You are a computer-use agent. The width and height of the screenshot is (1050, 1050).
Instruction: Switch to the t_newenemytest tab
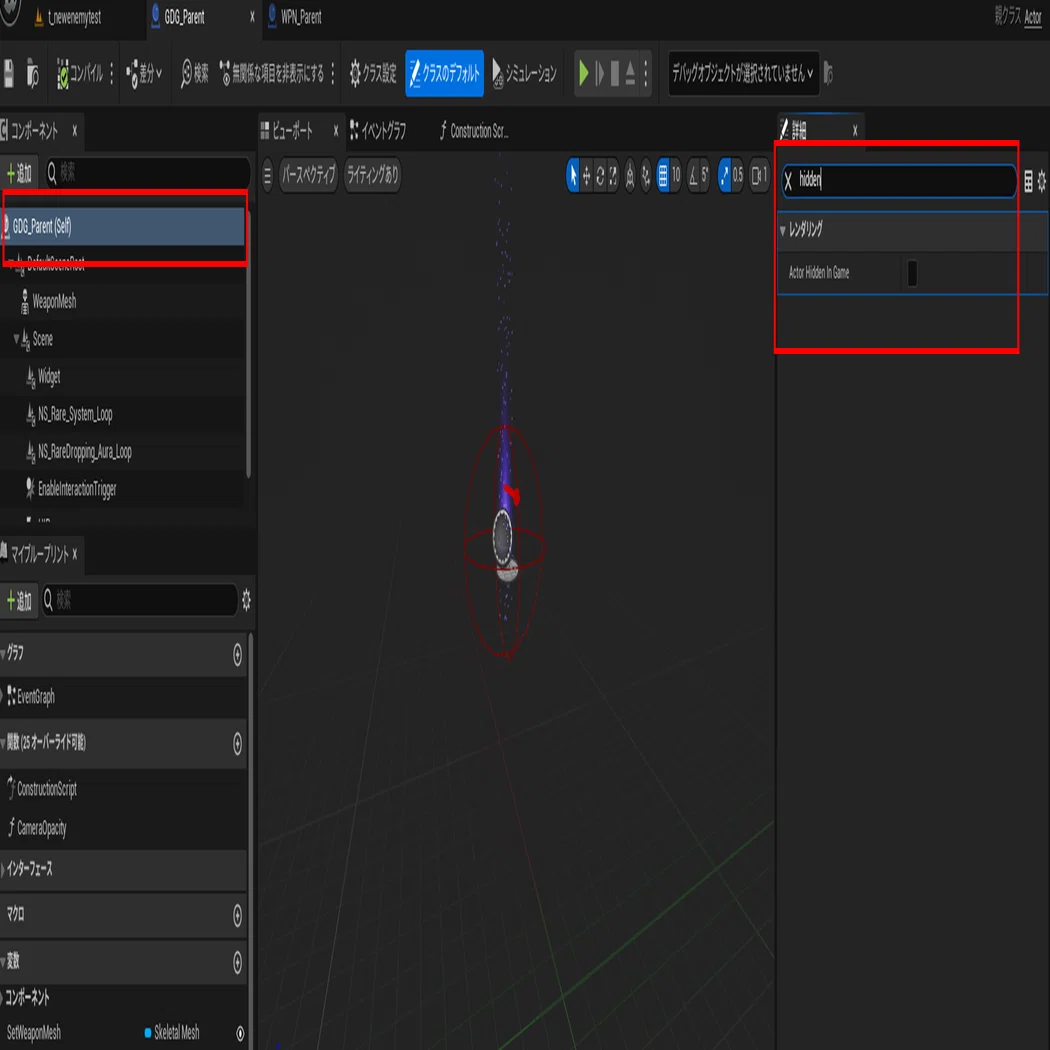coord(67,17)
